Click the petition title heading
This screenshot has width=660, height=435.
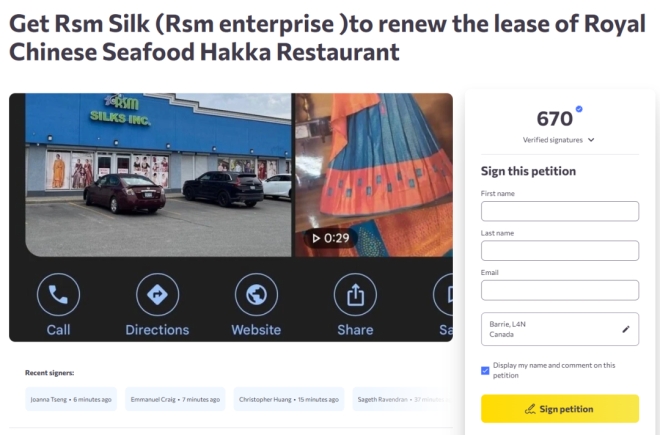(x=327, y=37)
